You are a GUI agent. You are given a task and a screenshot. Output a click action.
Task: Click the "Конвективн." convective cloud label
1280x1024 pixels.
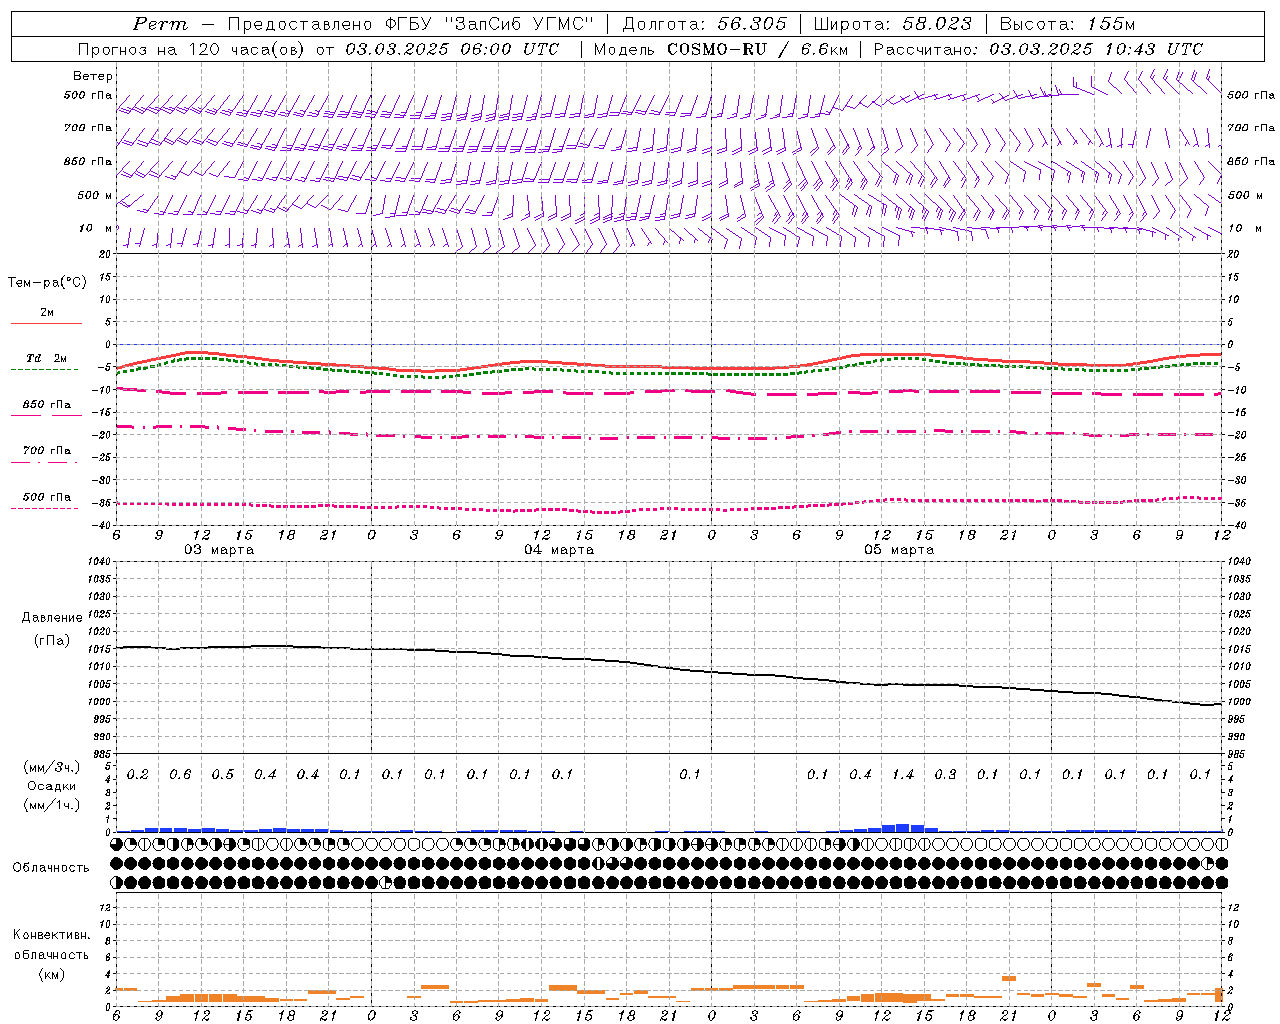pos(52,935)
